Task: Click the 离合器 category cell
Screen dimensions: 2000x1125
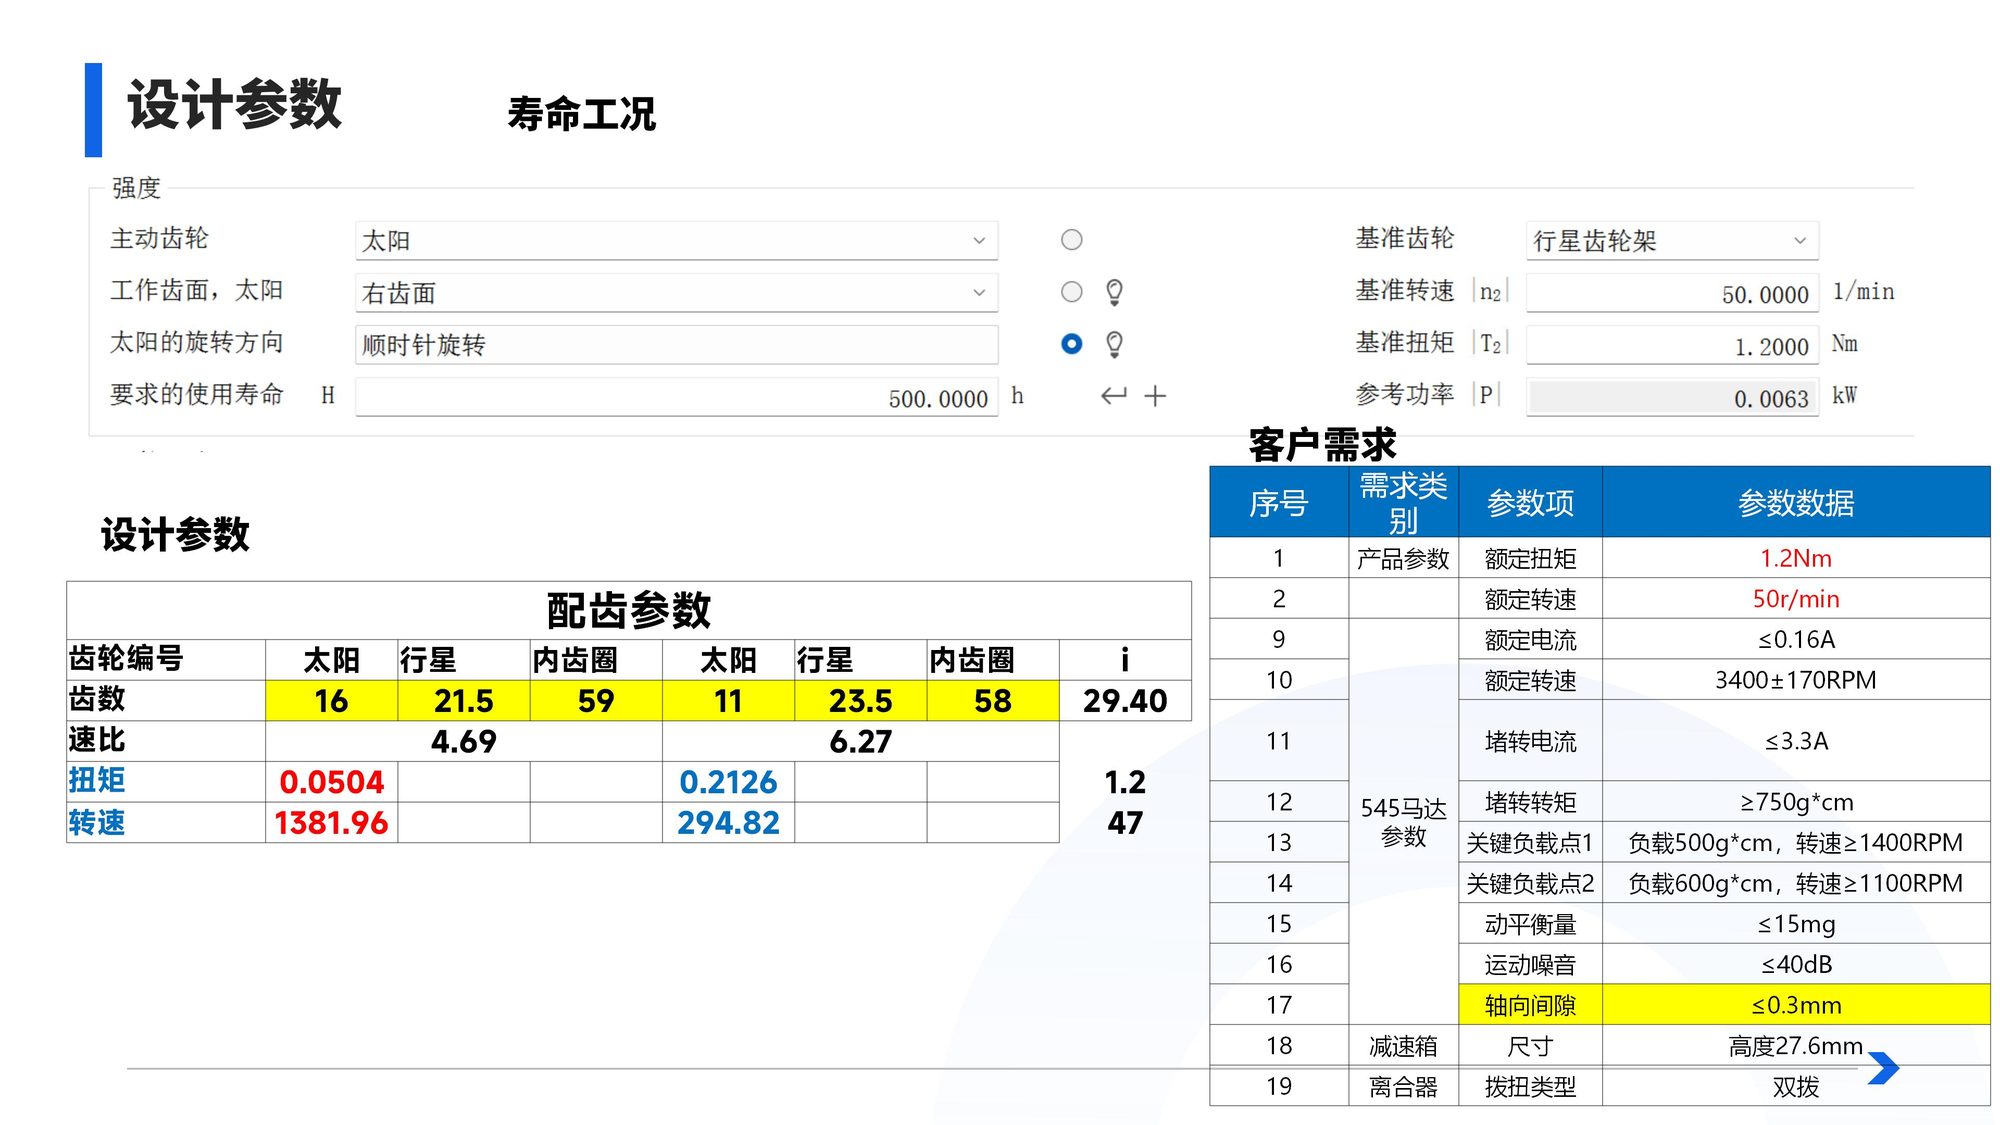Action: 1403,1086
